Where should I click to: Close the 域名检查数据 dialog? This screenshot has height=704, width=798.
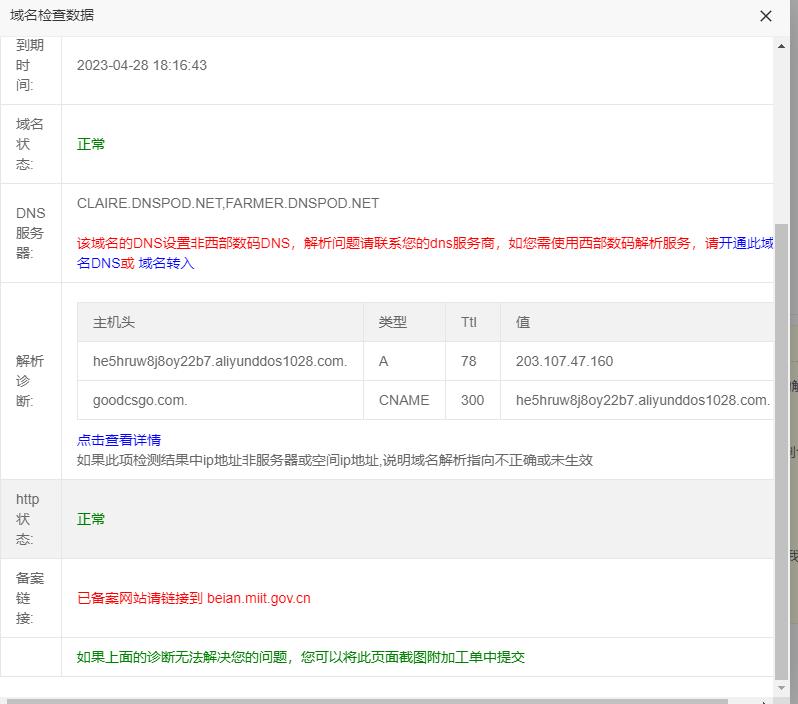tap(766, 16)
